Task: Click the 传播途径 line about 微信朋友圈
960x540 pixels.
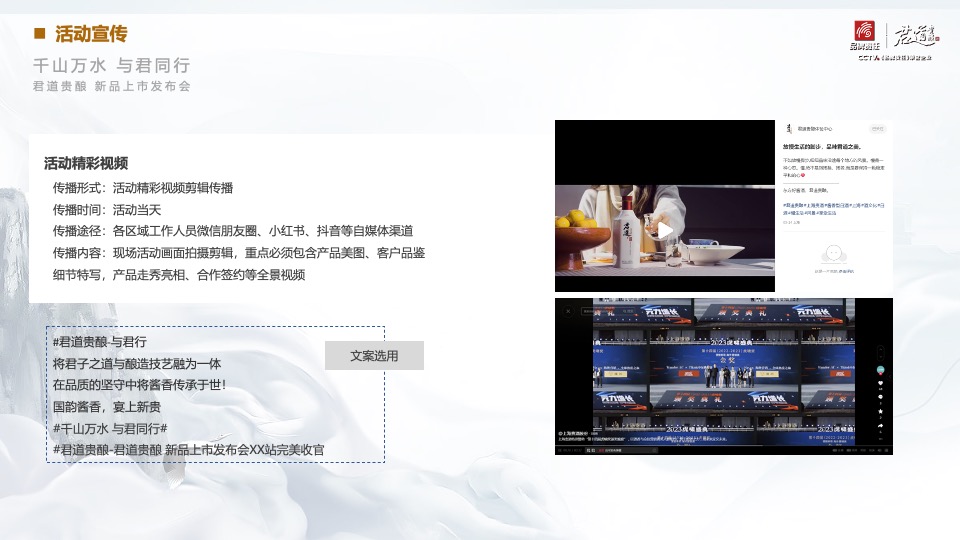Action: pos(233,231)
